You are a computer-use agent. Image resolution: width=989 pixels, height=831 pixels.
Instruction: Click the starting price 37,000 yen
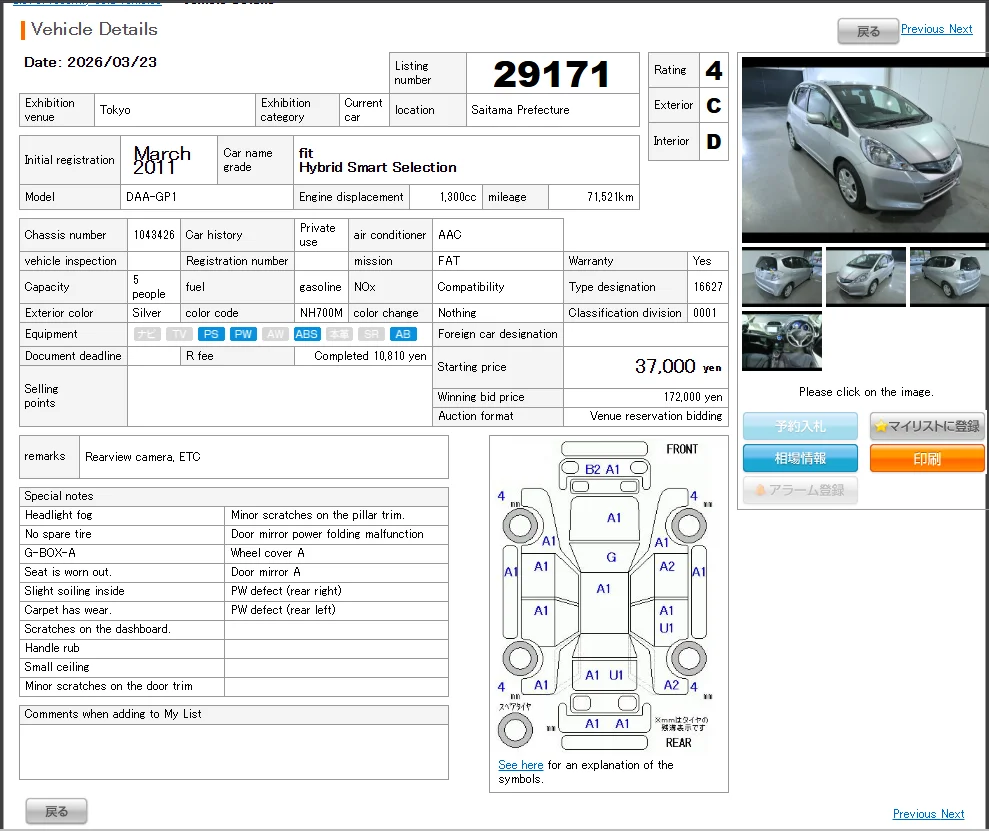click(x=678, y=366)
